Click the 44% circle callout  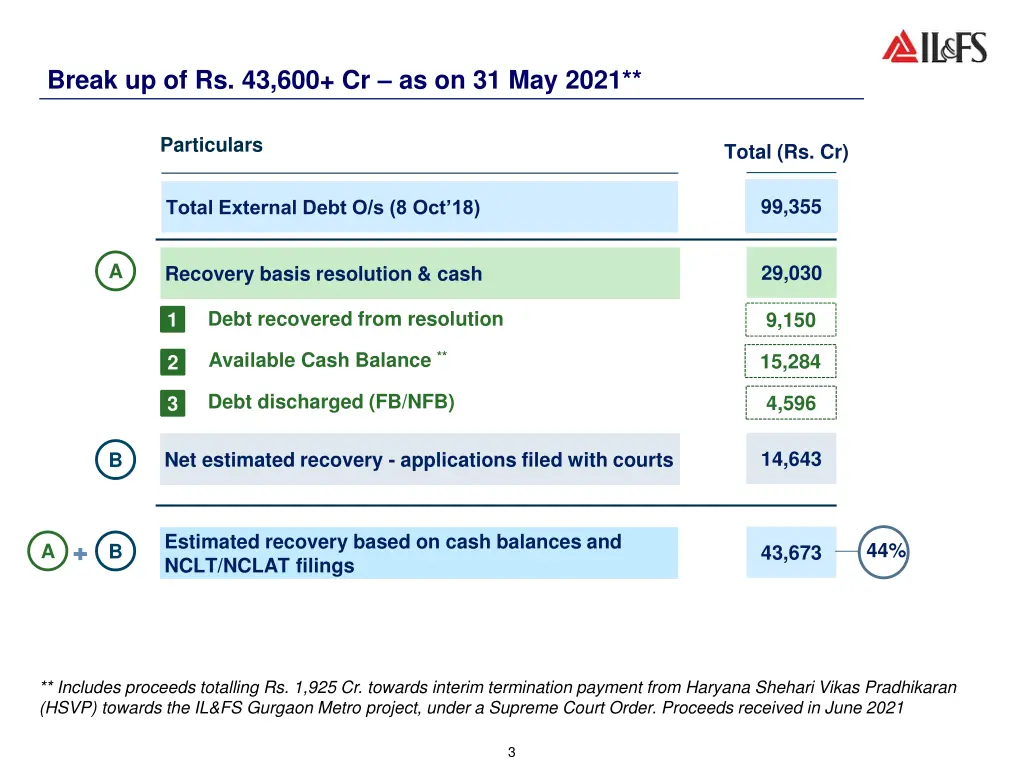click(884, 552)
